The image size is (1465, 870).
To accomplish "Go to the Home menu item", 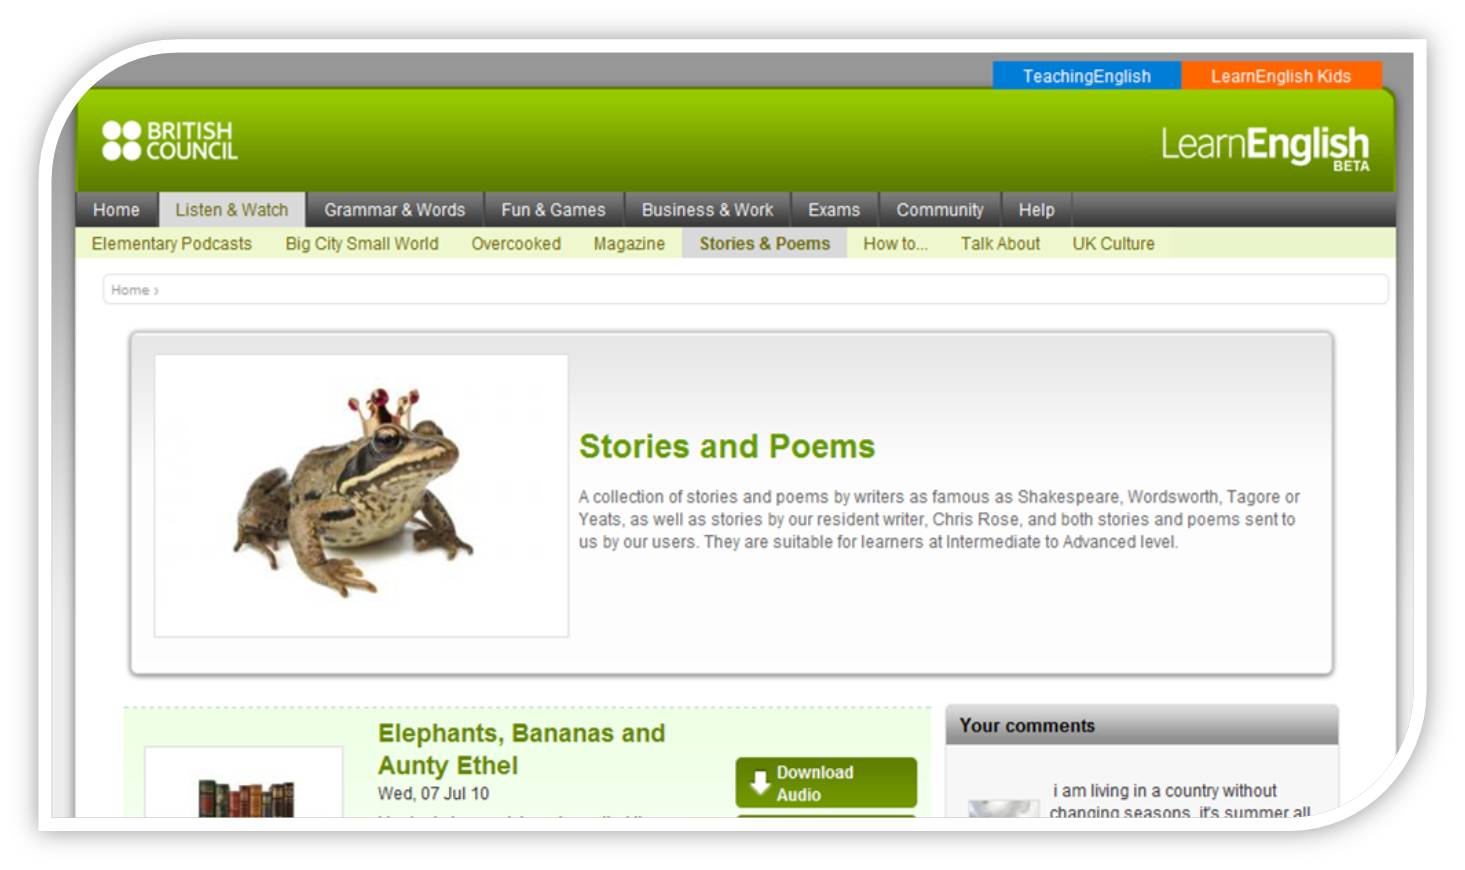I will tap(116, 210).
